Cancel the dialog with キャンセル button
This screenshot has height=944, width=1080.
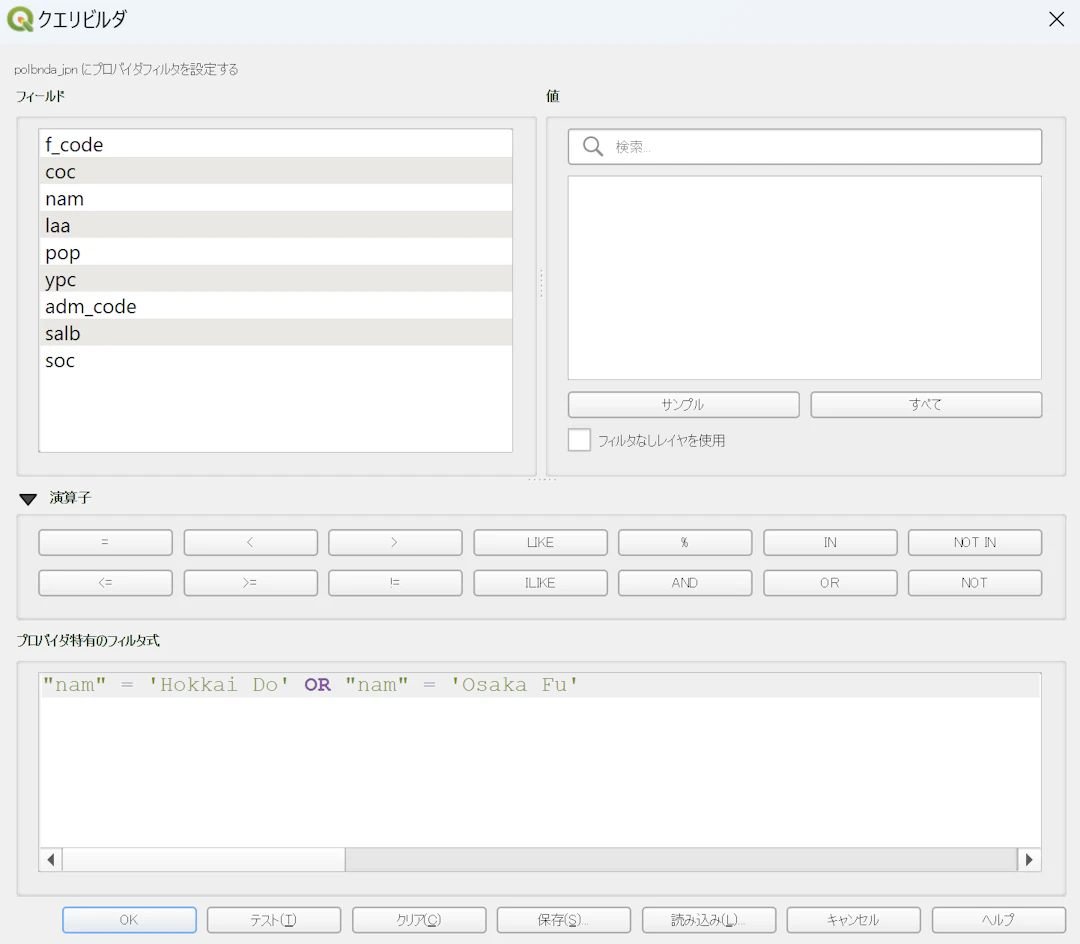pos(853,919)
